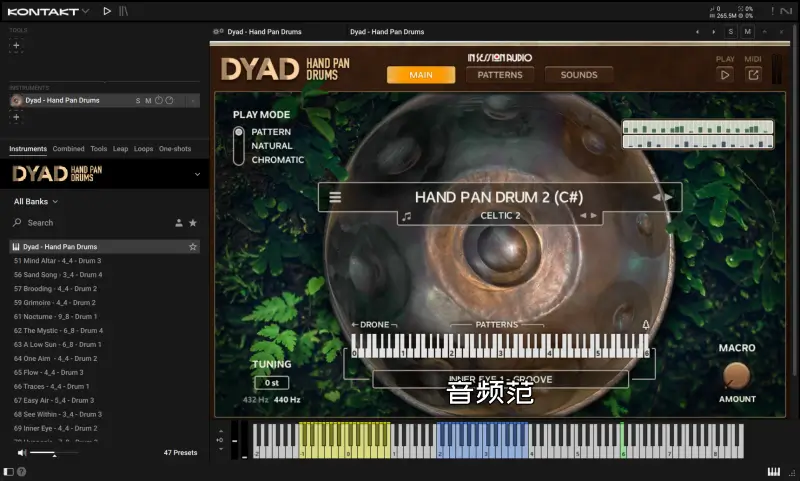Switch to the One-shots browser tab
Viewport: 800px width, 481px height.
coord(175,149)
